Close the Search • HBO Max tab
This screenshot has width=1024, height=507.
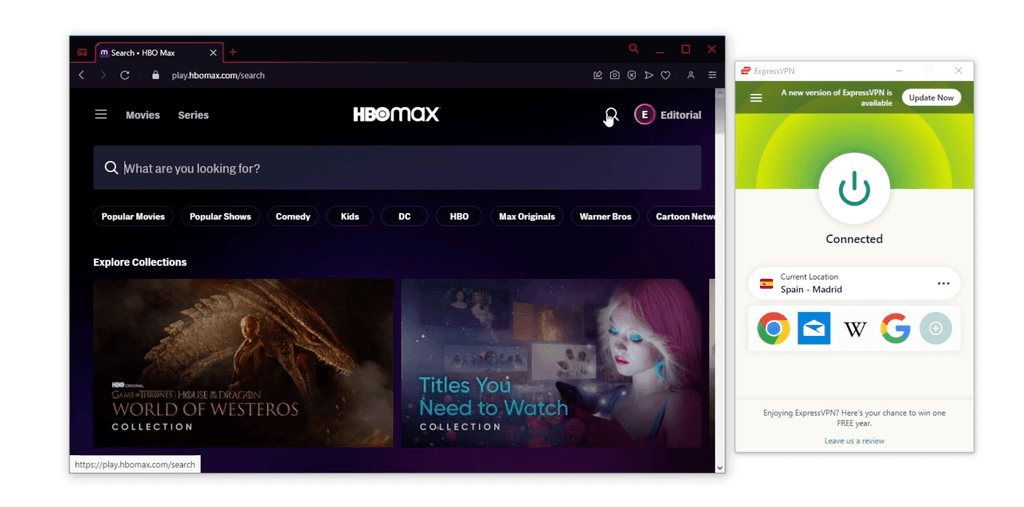pyautogui.click(x=214, y=52)
